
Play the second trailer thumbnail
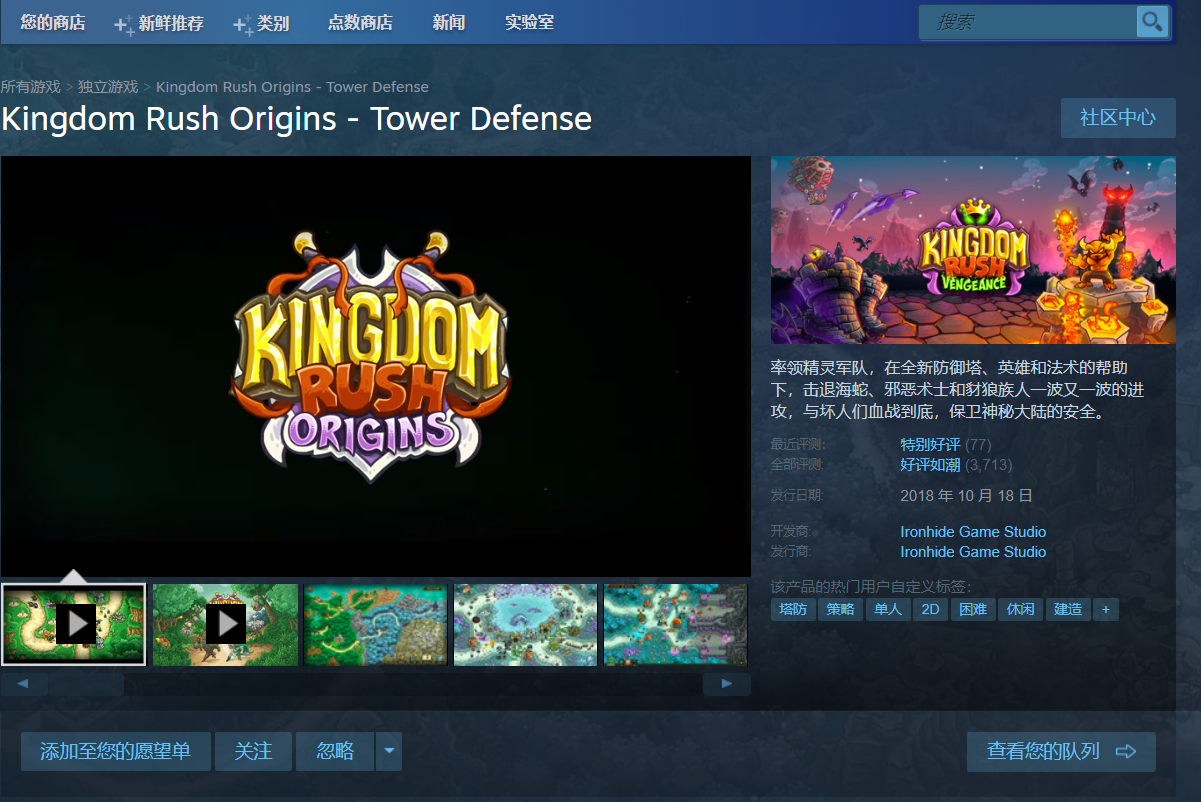[225, 625]
